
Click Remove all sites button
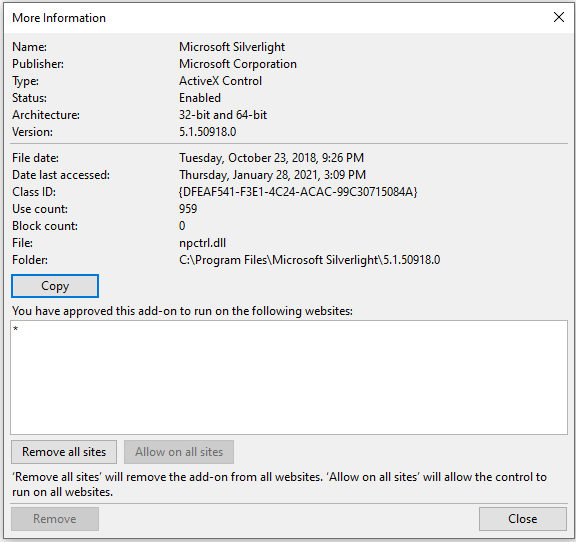coord(64,452)
